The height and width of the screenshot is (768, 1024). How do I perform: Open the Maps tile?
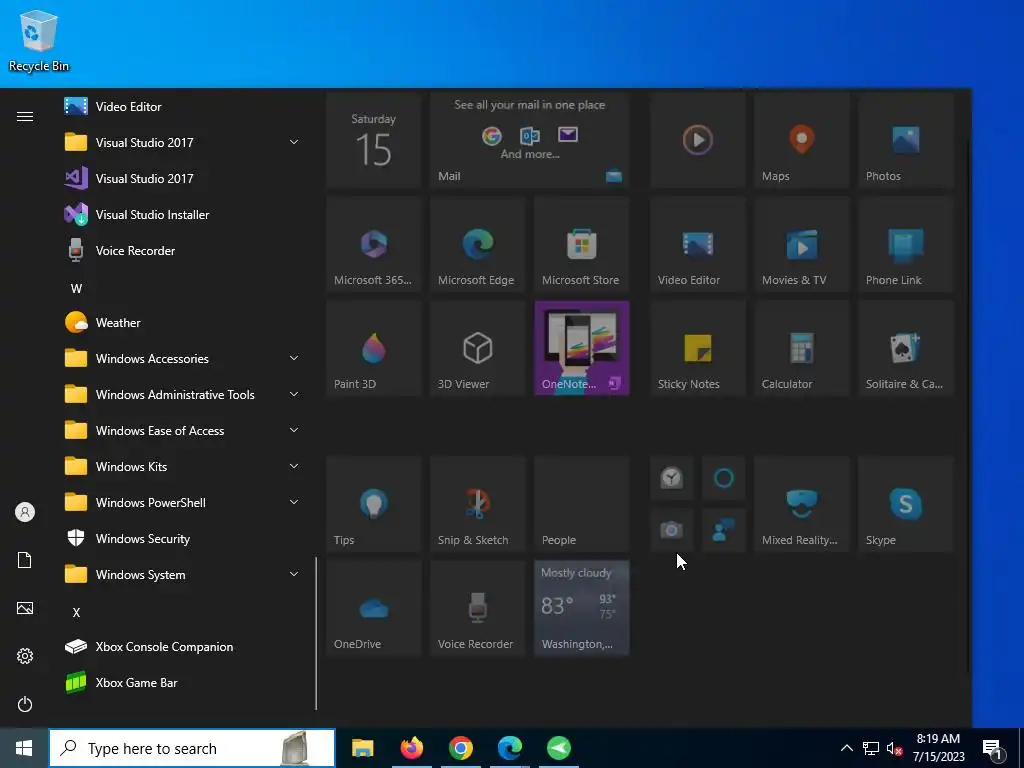(x=801, y=140)
